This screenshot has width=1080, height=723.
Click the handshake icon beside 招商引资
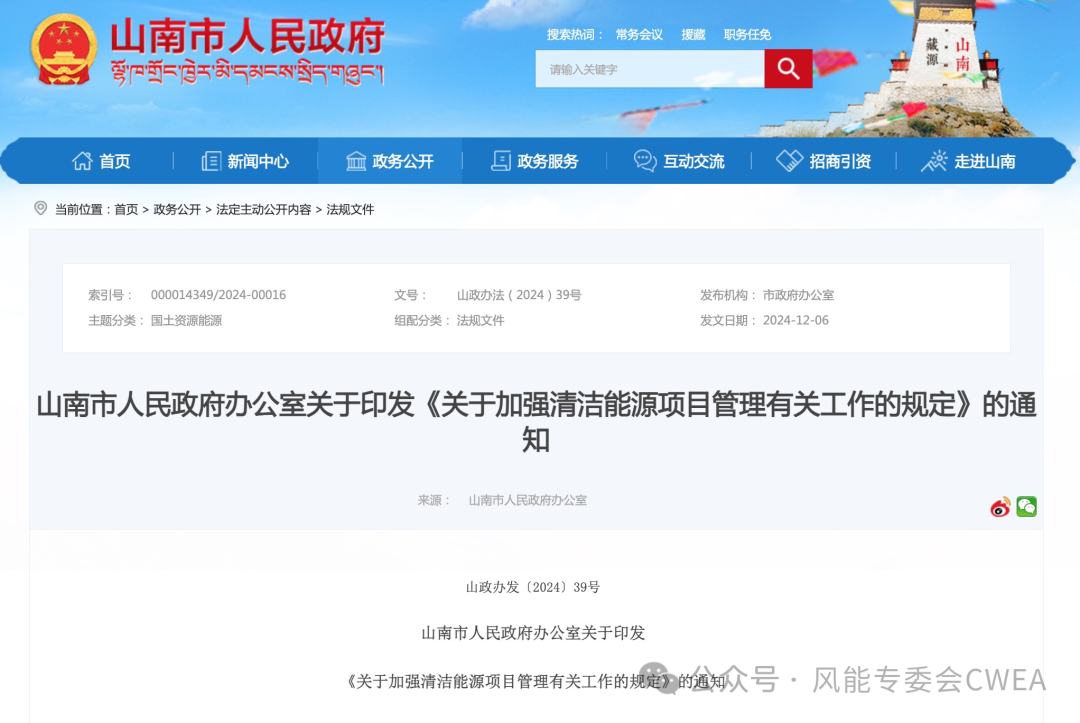790,161
